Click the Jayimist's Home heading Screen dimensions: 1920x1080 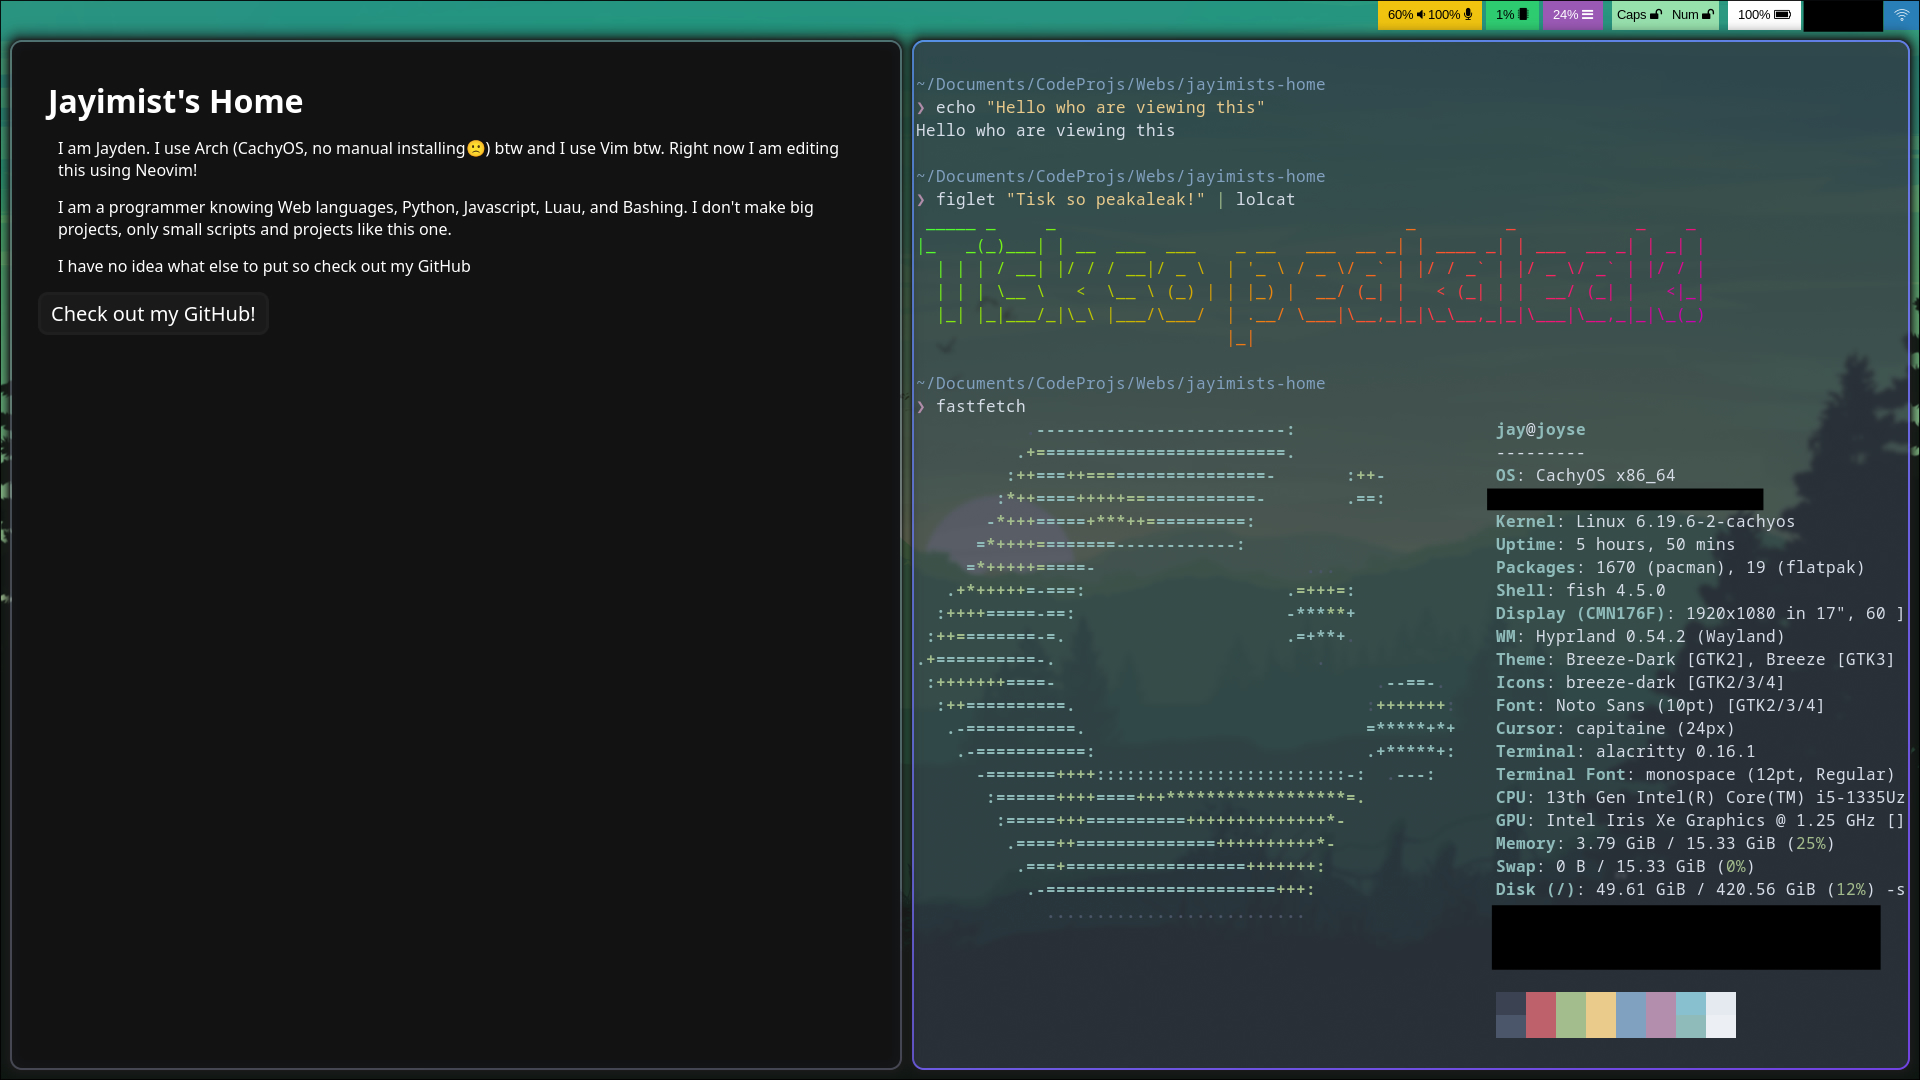175,102
